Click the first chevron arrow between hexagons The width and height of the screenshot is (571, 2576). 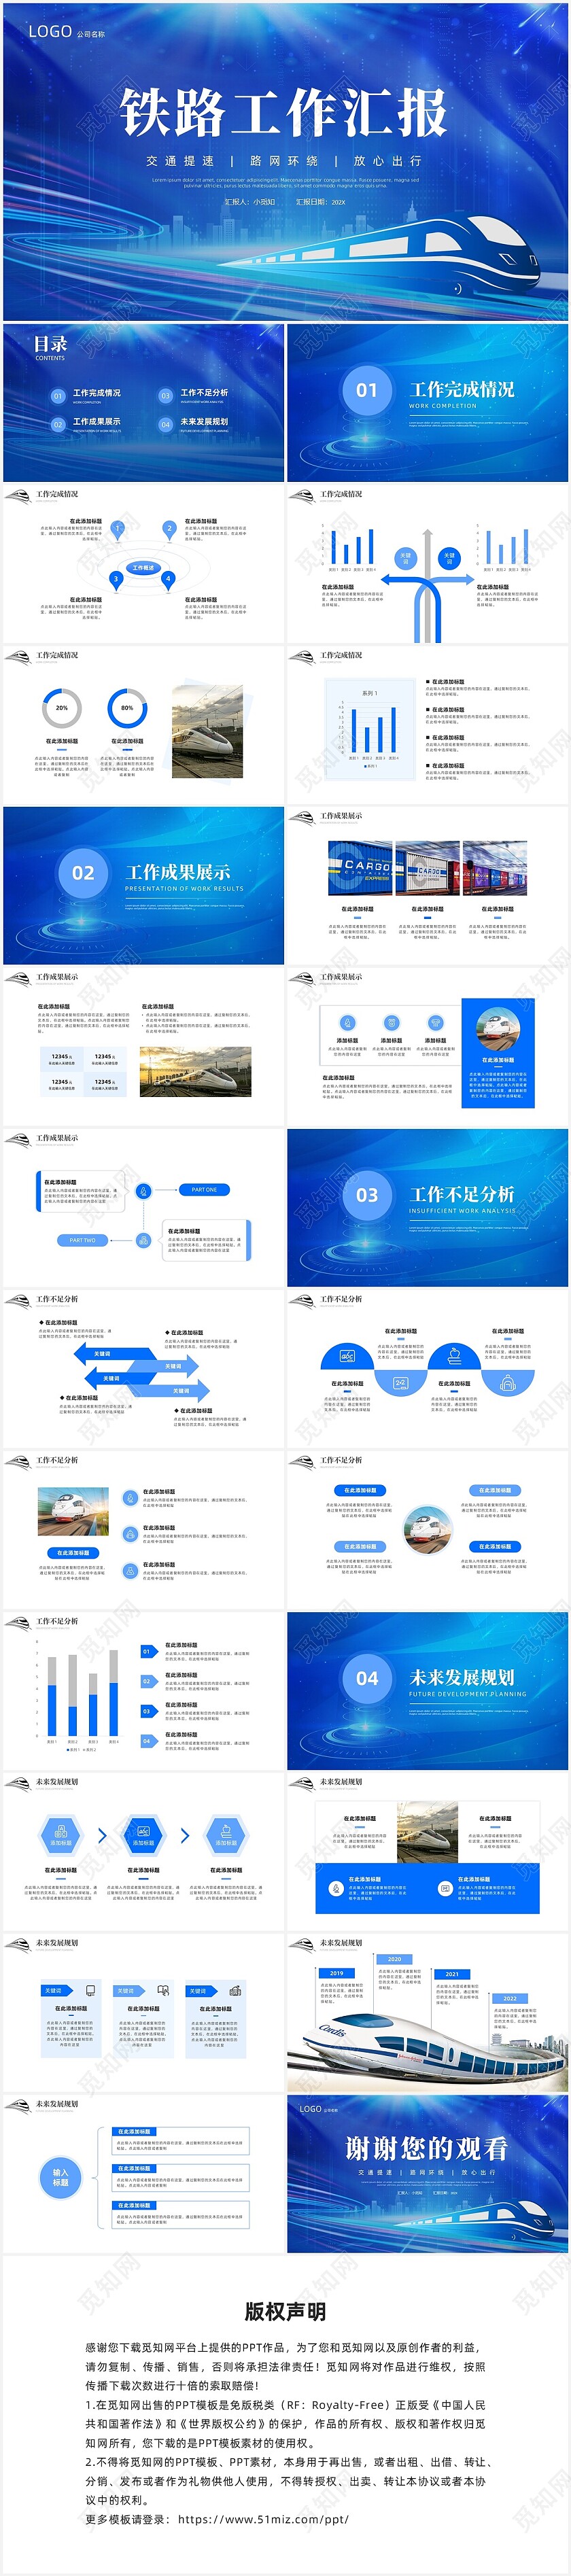click(x=102, y=1835)
